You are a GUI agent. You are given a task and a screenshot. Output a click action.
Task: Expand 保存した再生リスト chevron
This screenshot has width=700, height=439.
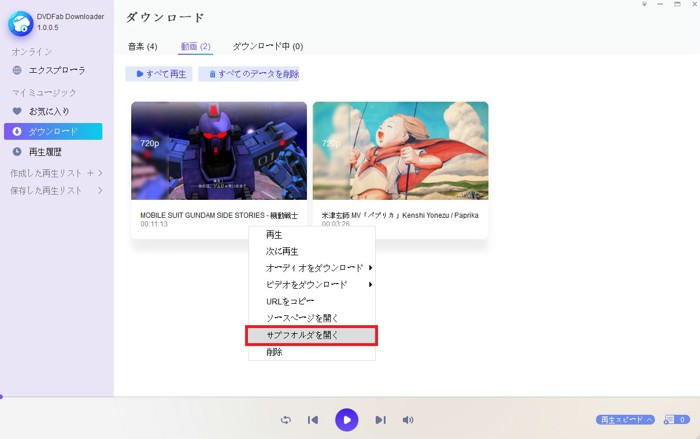100,191
